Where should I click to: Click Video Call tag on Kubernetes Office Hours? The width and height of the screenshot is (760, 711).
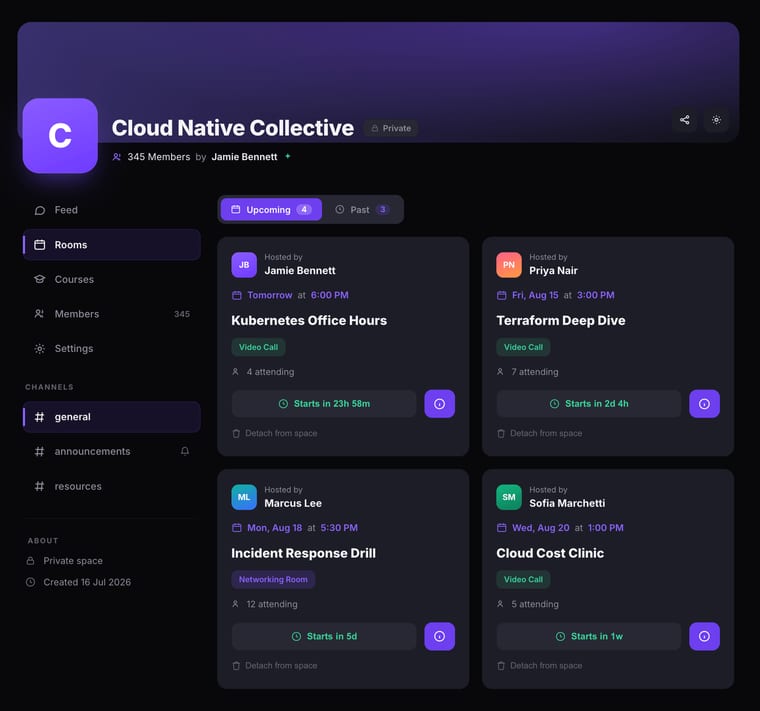coord(258,347)
